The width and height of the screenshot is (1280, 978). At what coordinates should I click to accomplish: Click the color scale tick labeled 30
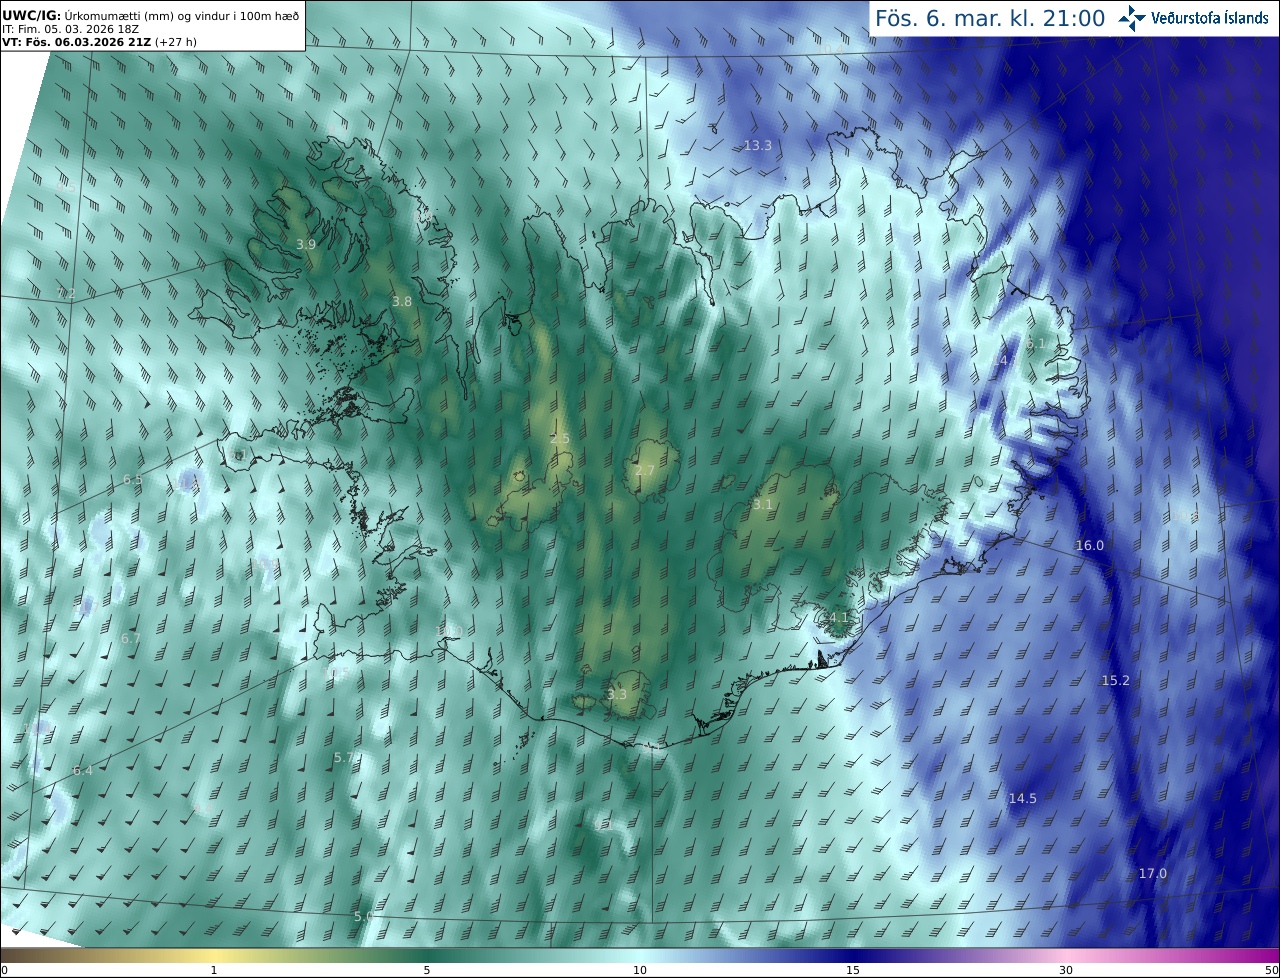pos(1066,970)
